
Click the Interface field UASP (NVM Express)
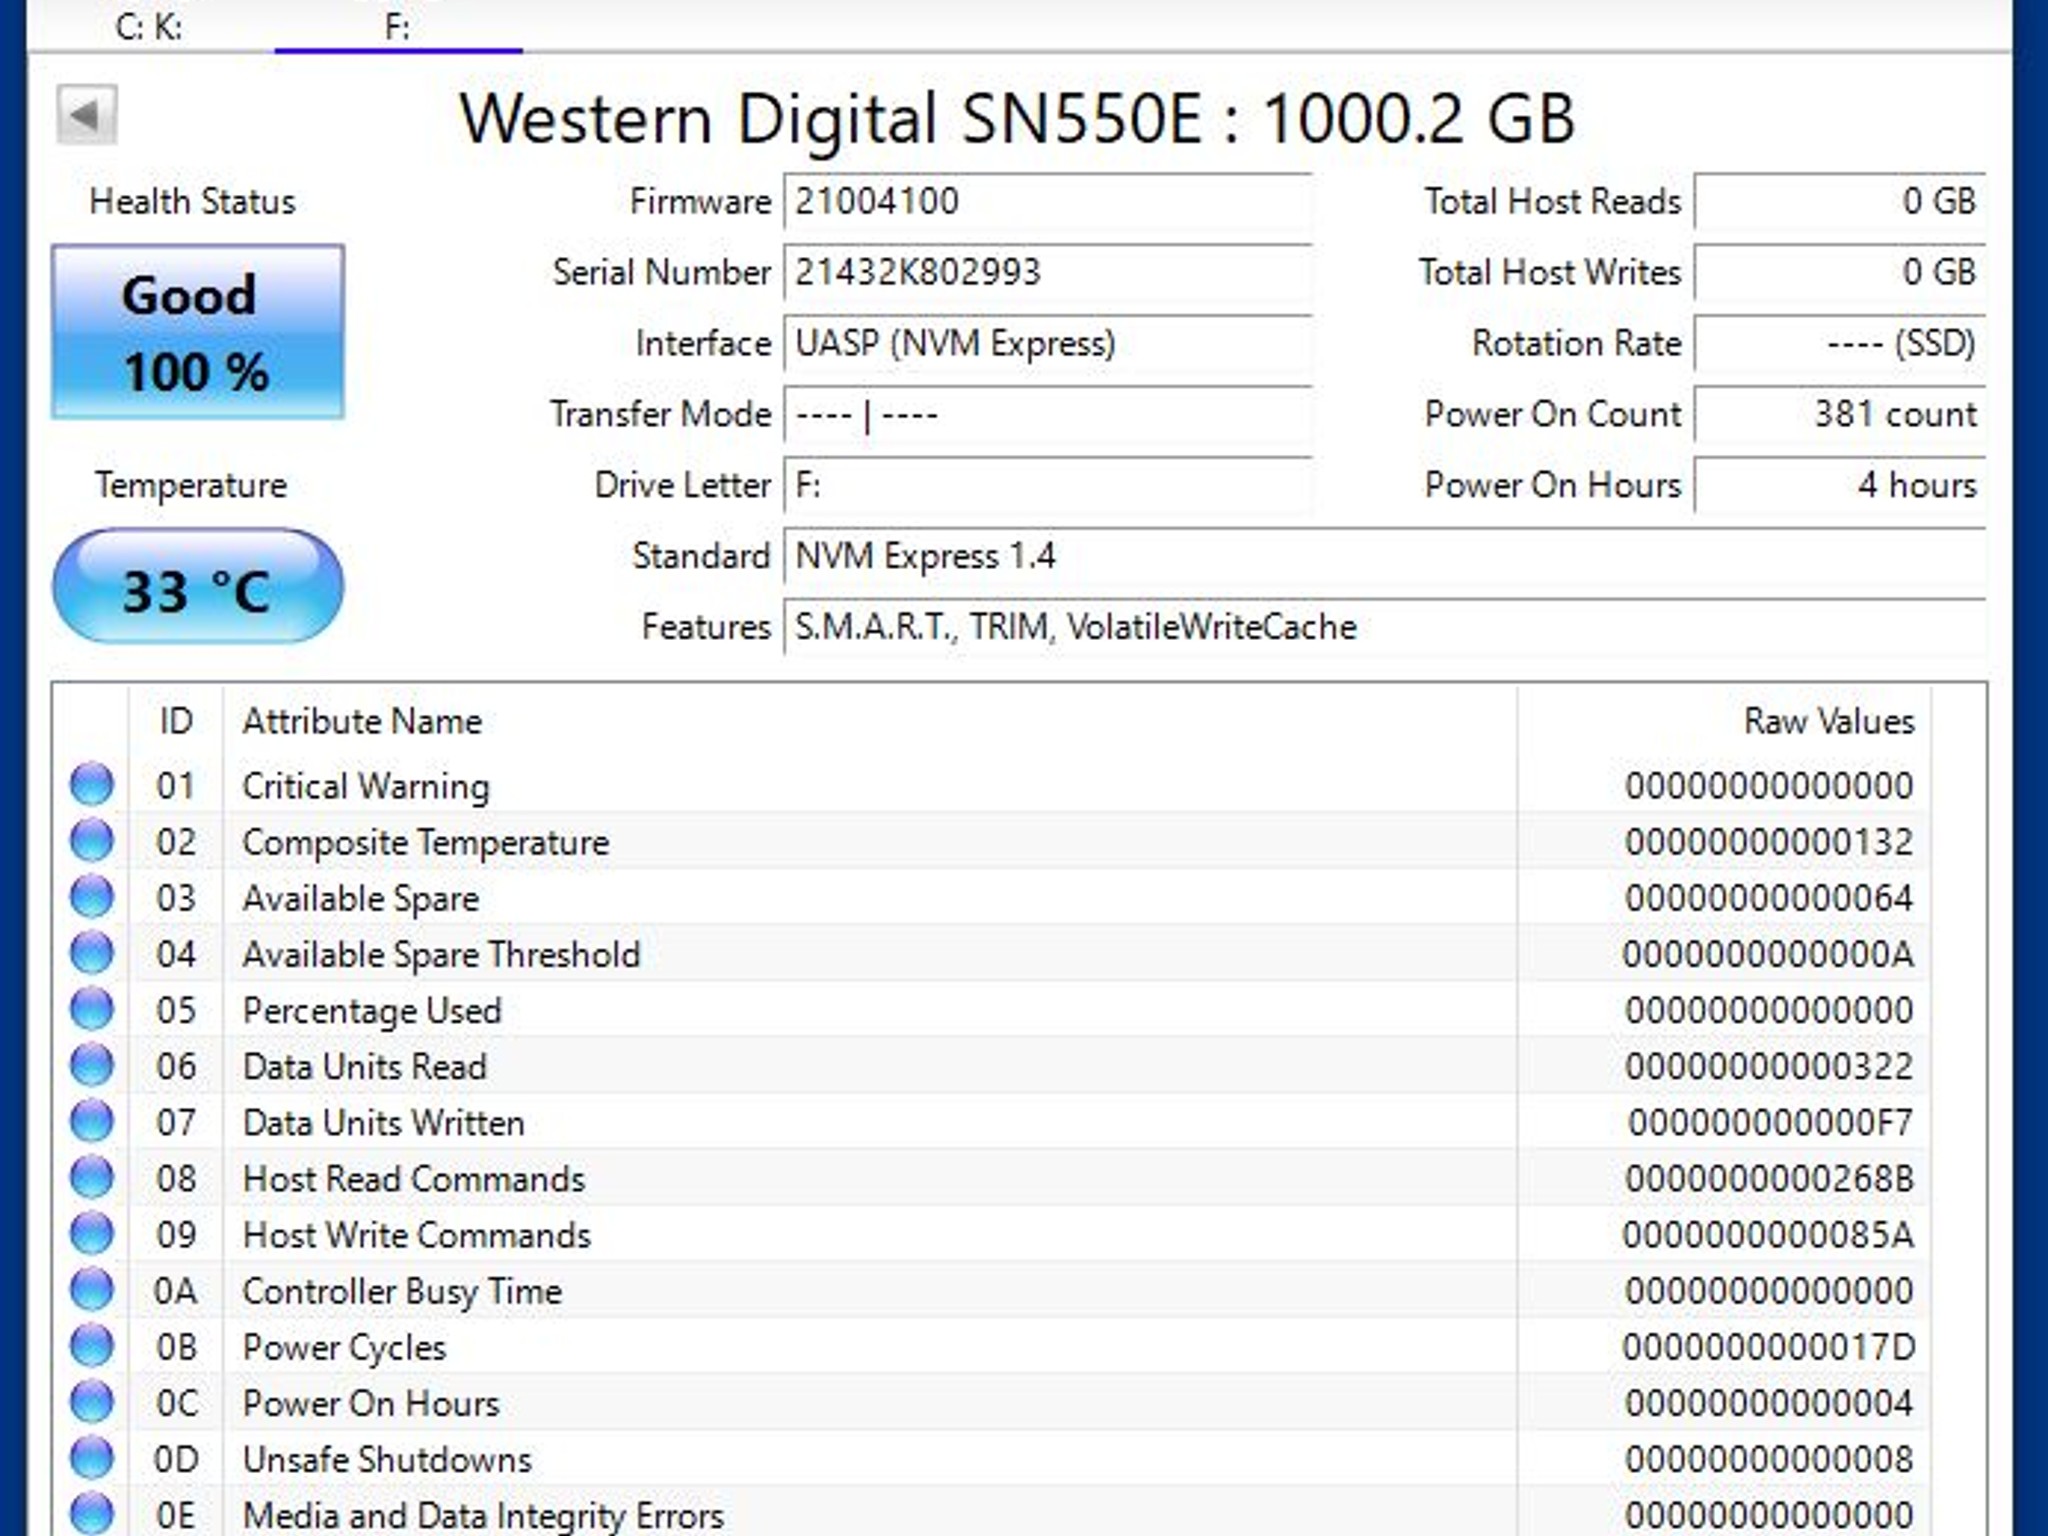pos(1048,344)
